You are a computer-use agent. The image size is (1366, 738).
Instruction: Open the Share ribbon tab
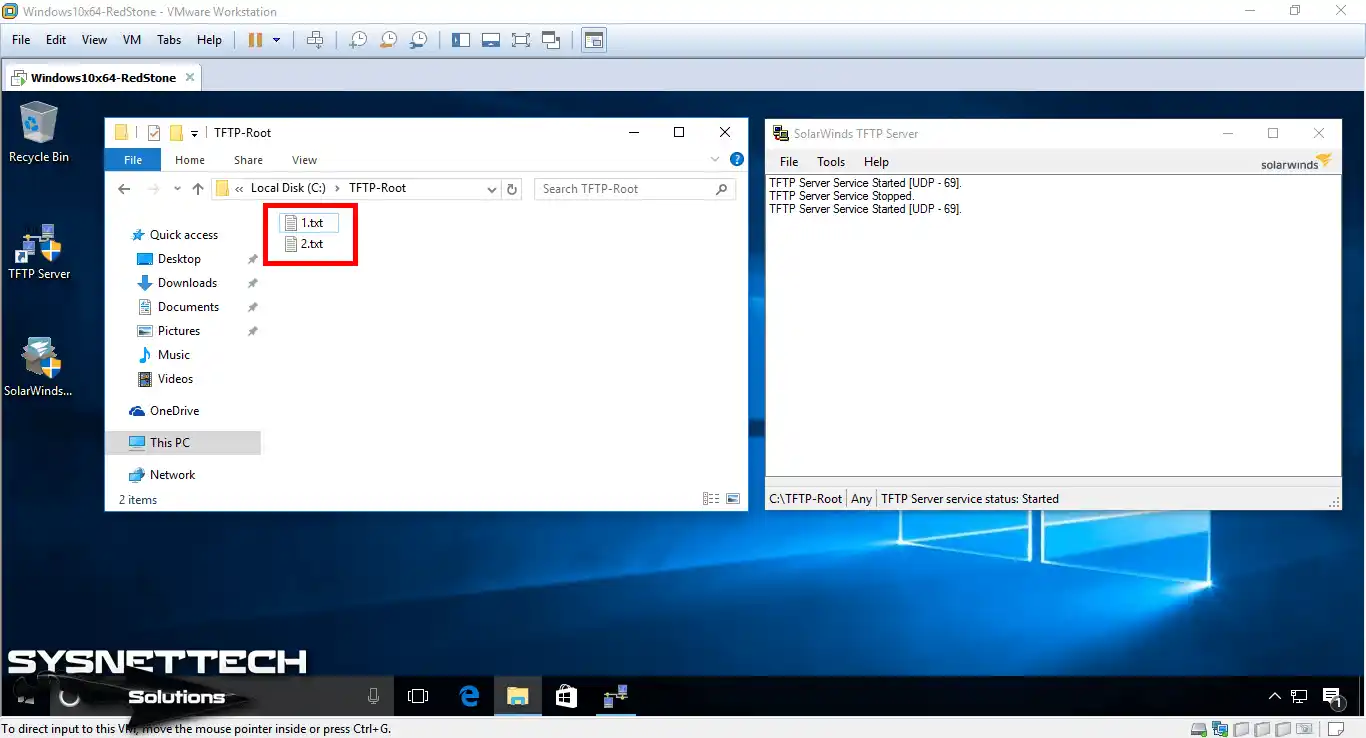coord(249,160)
